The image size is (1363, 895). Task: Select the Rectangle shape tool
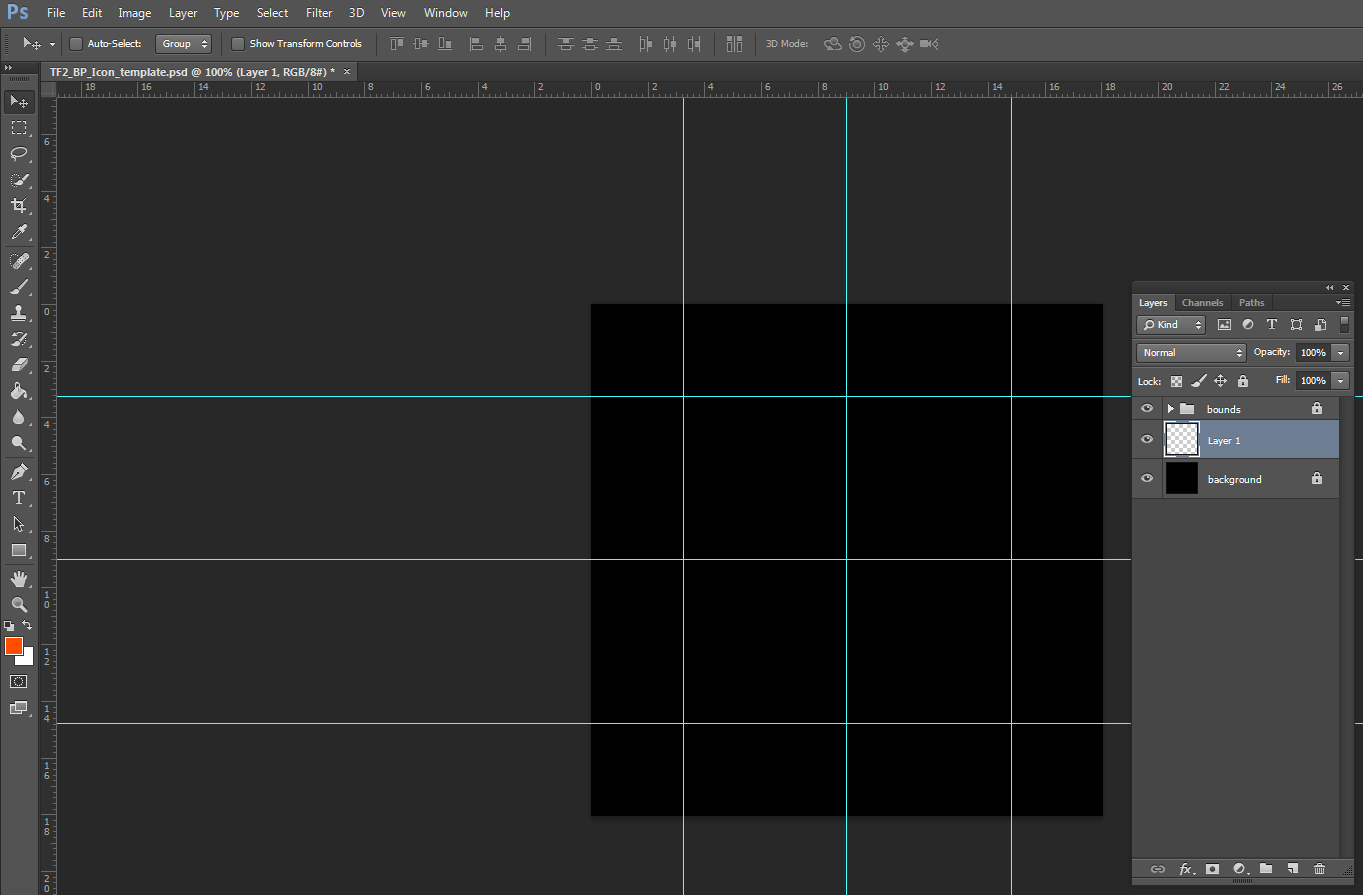(19, 550)
